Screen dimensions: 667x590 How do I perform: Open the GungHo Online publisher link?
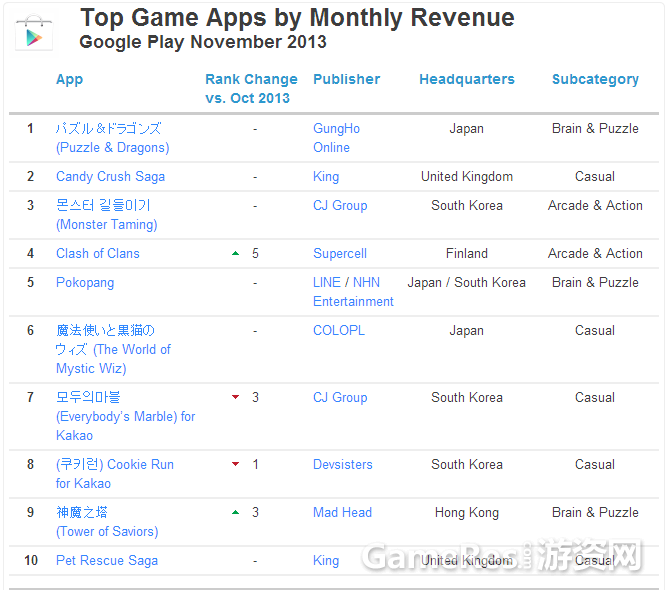point(336,138)
